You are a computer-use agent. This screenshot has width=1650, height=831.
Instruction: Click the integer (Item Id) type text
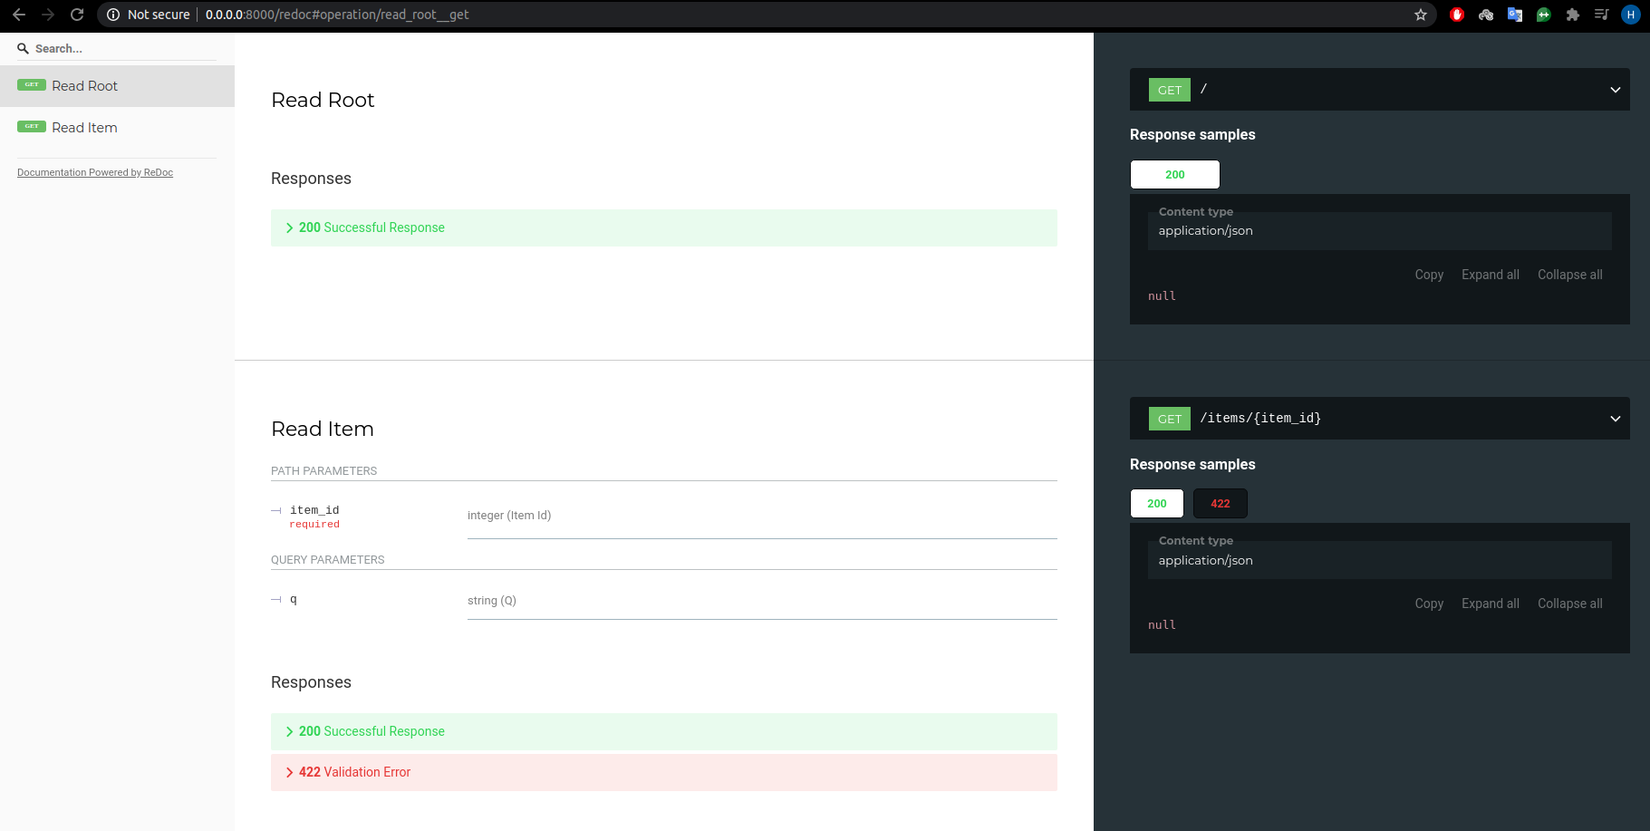click(509, 516)
